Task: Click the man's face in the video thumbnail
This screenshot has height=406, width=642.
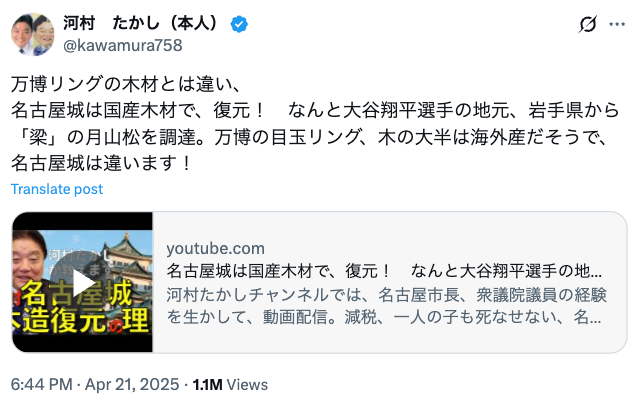Action: pos(27,256)
